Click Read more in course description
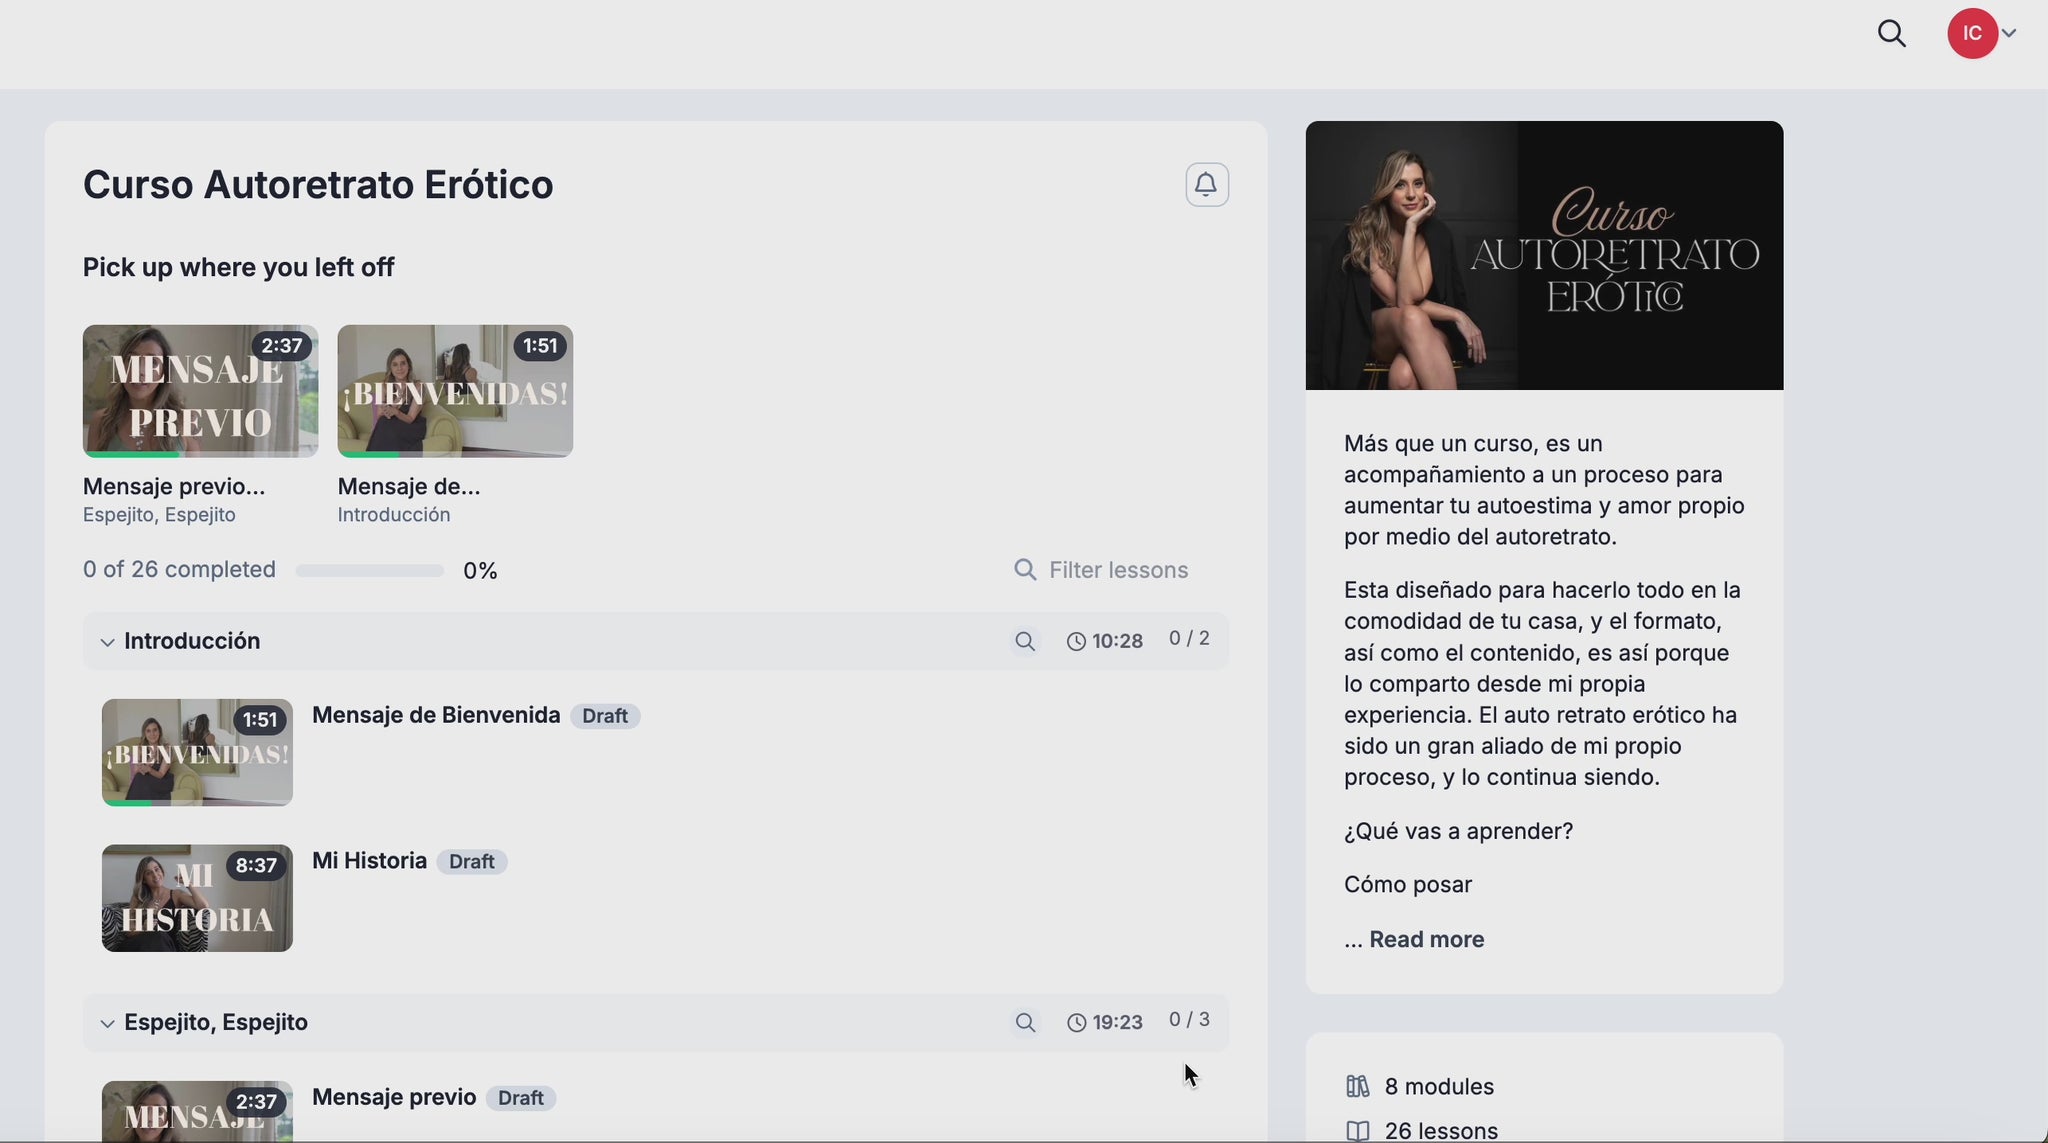The image size is (2048, 1143). click(x=1426, y=939)
